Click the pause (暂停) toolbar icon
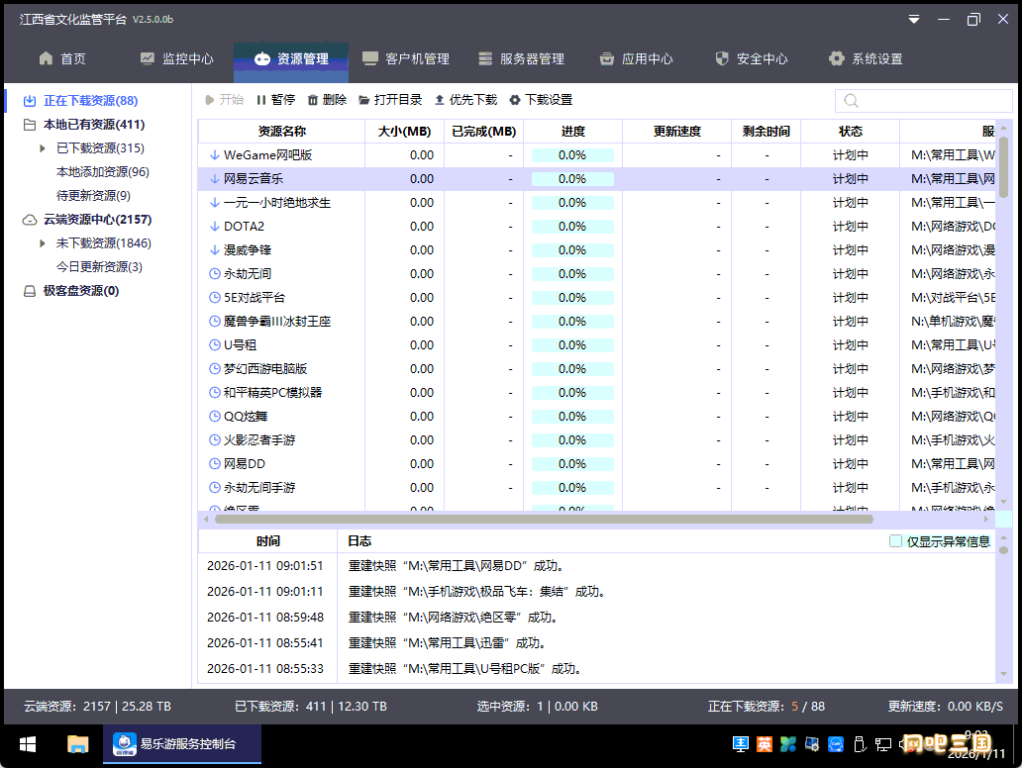 (262, 100)
